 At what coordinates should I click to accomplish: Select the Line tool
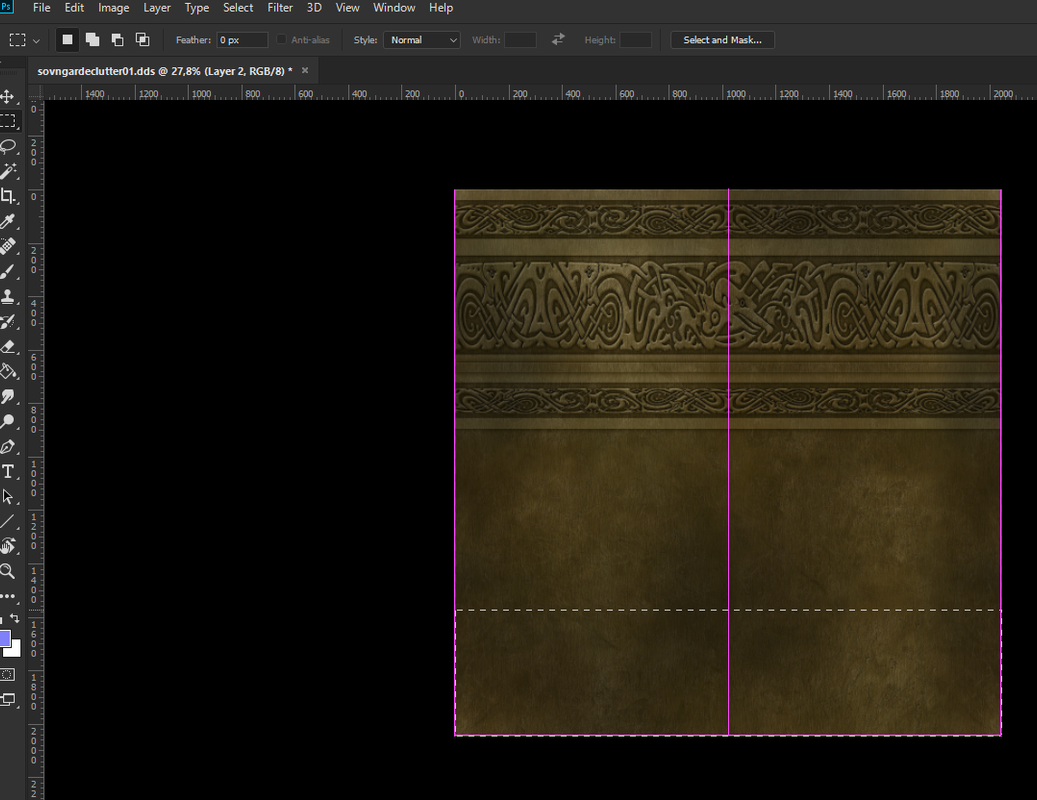pos(8,522)
